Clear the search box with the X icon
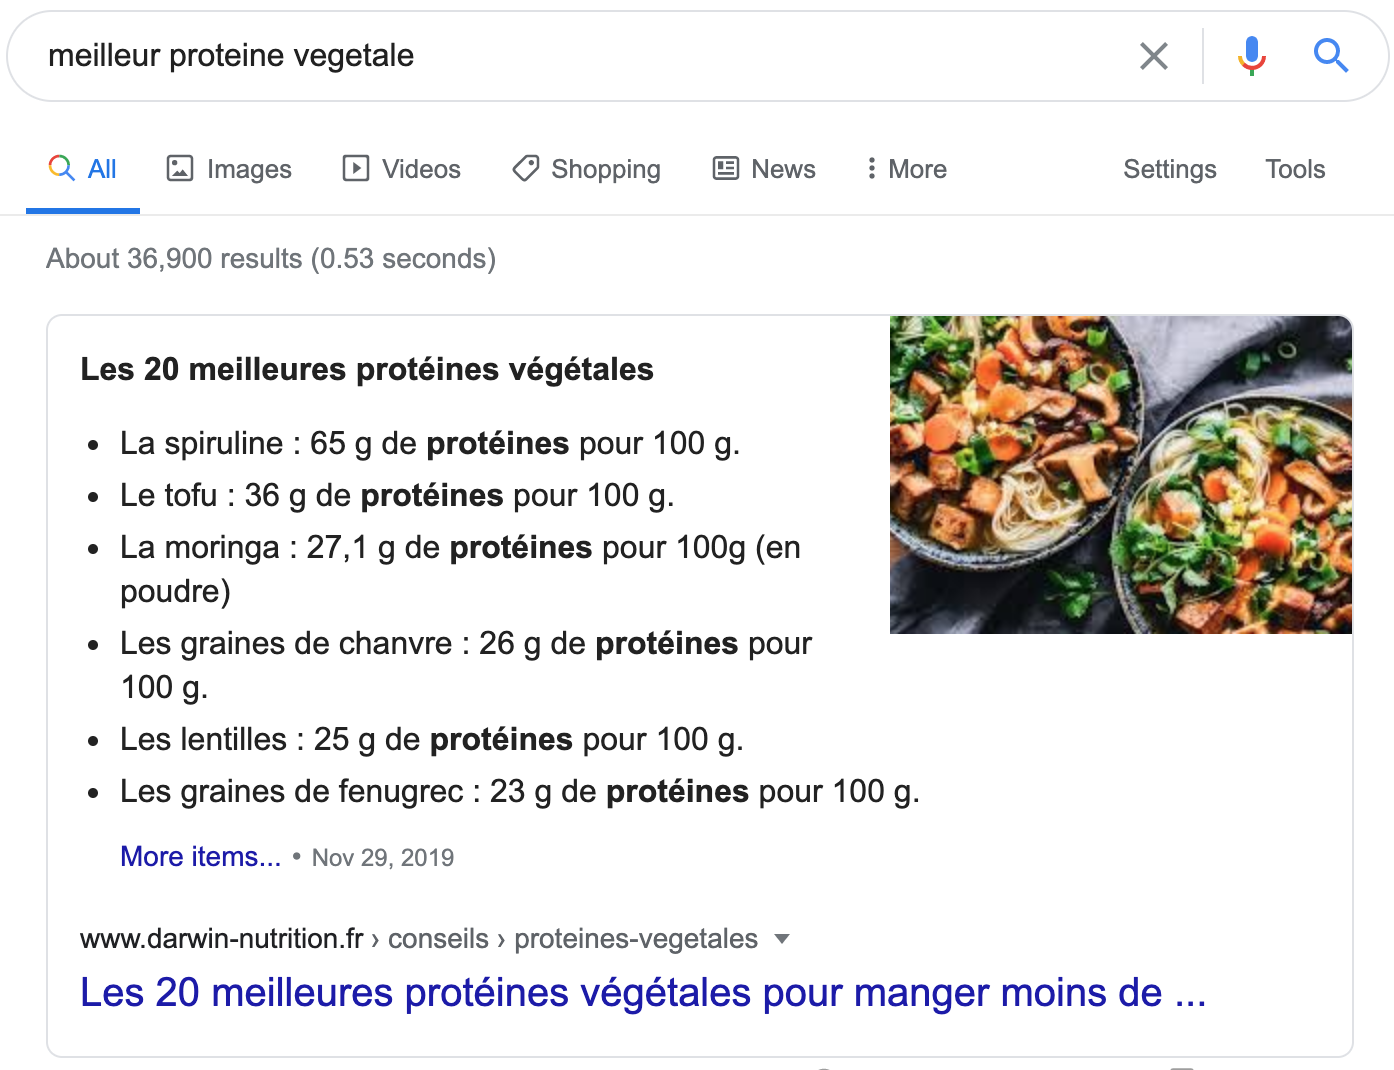 [x=1154, y=56]
